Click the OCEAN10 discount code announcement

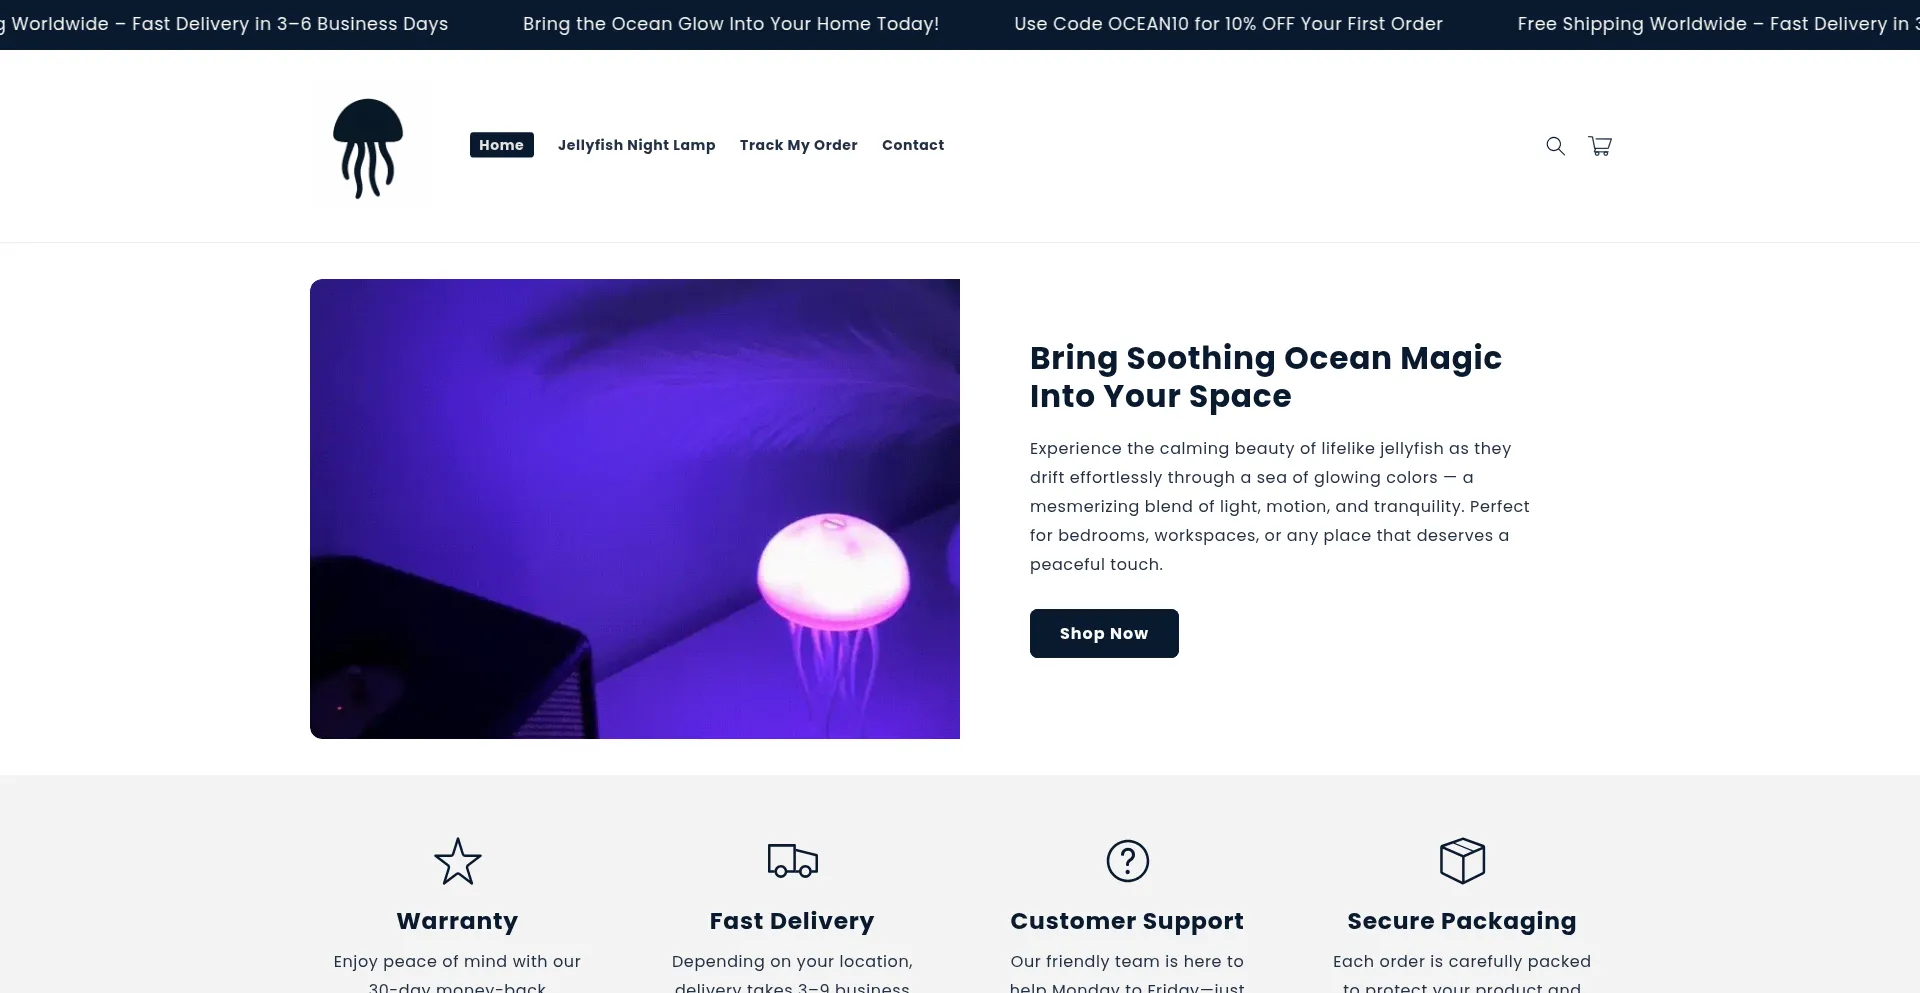point(1228,24)
